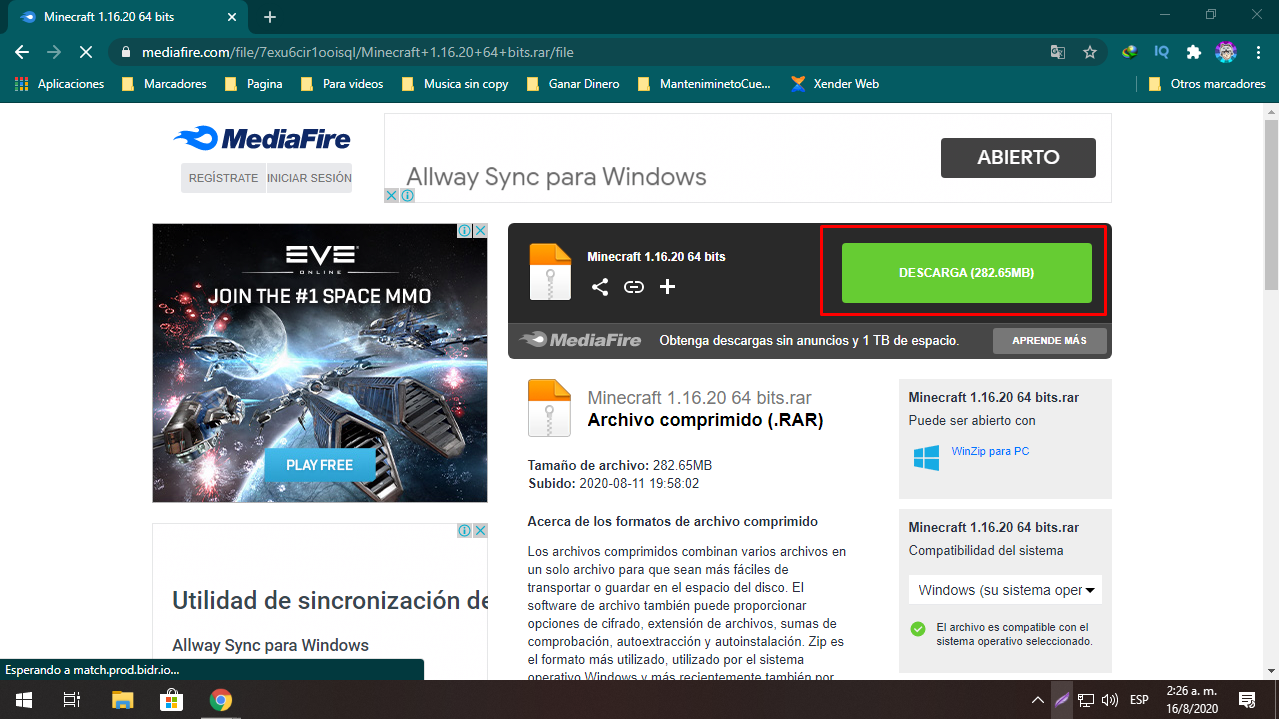Click the Chrome icon on the taskbar
Viewport: 1279px width, 719px height.
(221, 699)
